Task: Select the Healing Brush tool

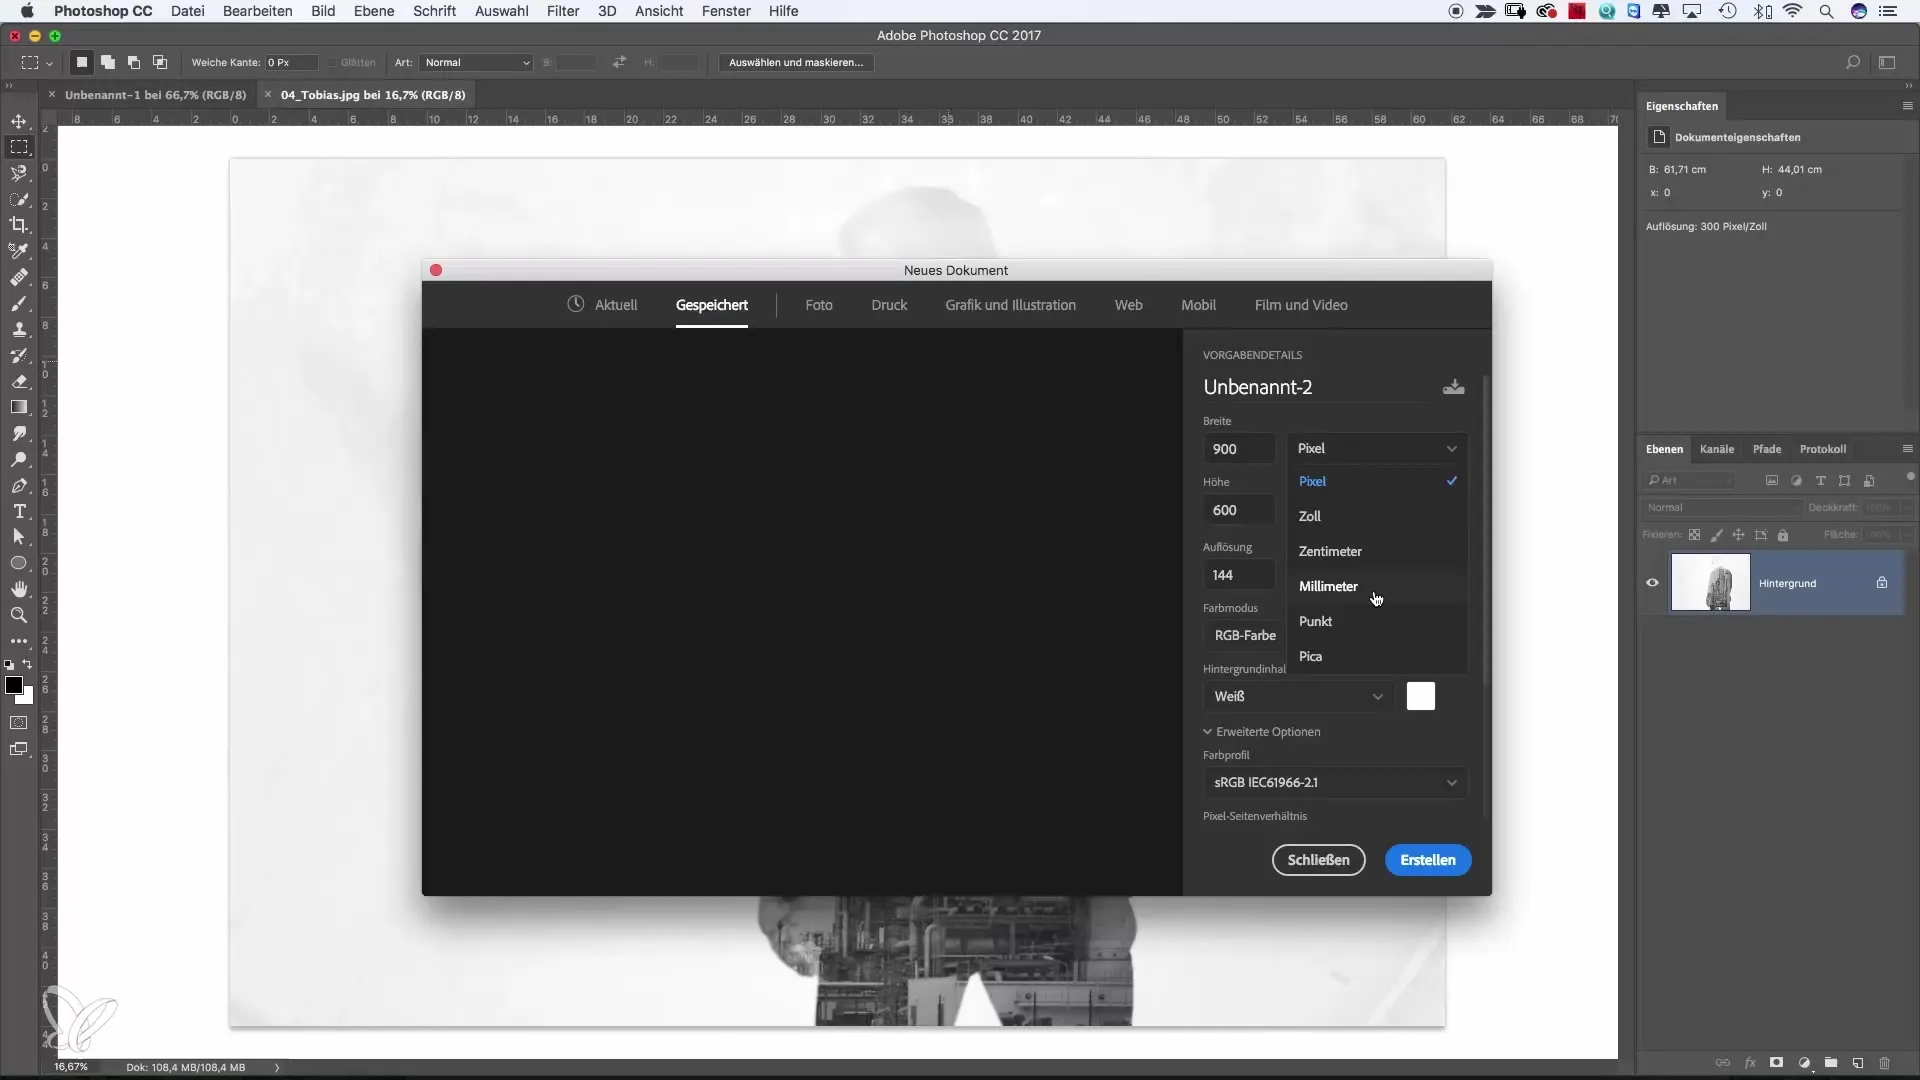Action: [19, 277]
